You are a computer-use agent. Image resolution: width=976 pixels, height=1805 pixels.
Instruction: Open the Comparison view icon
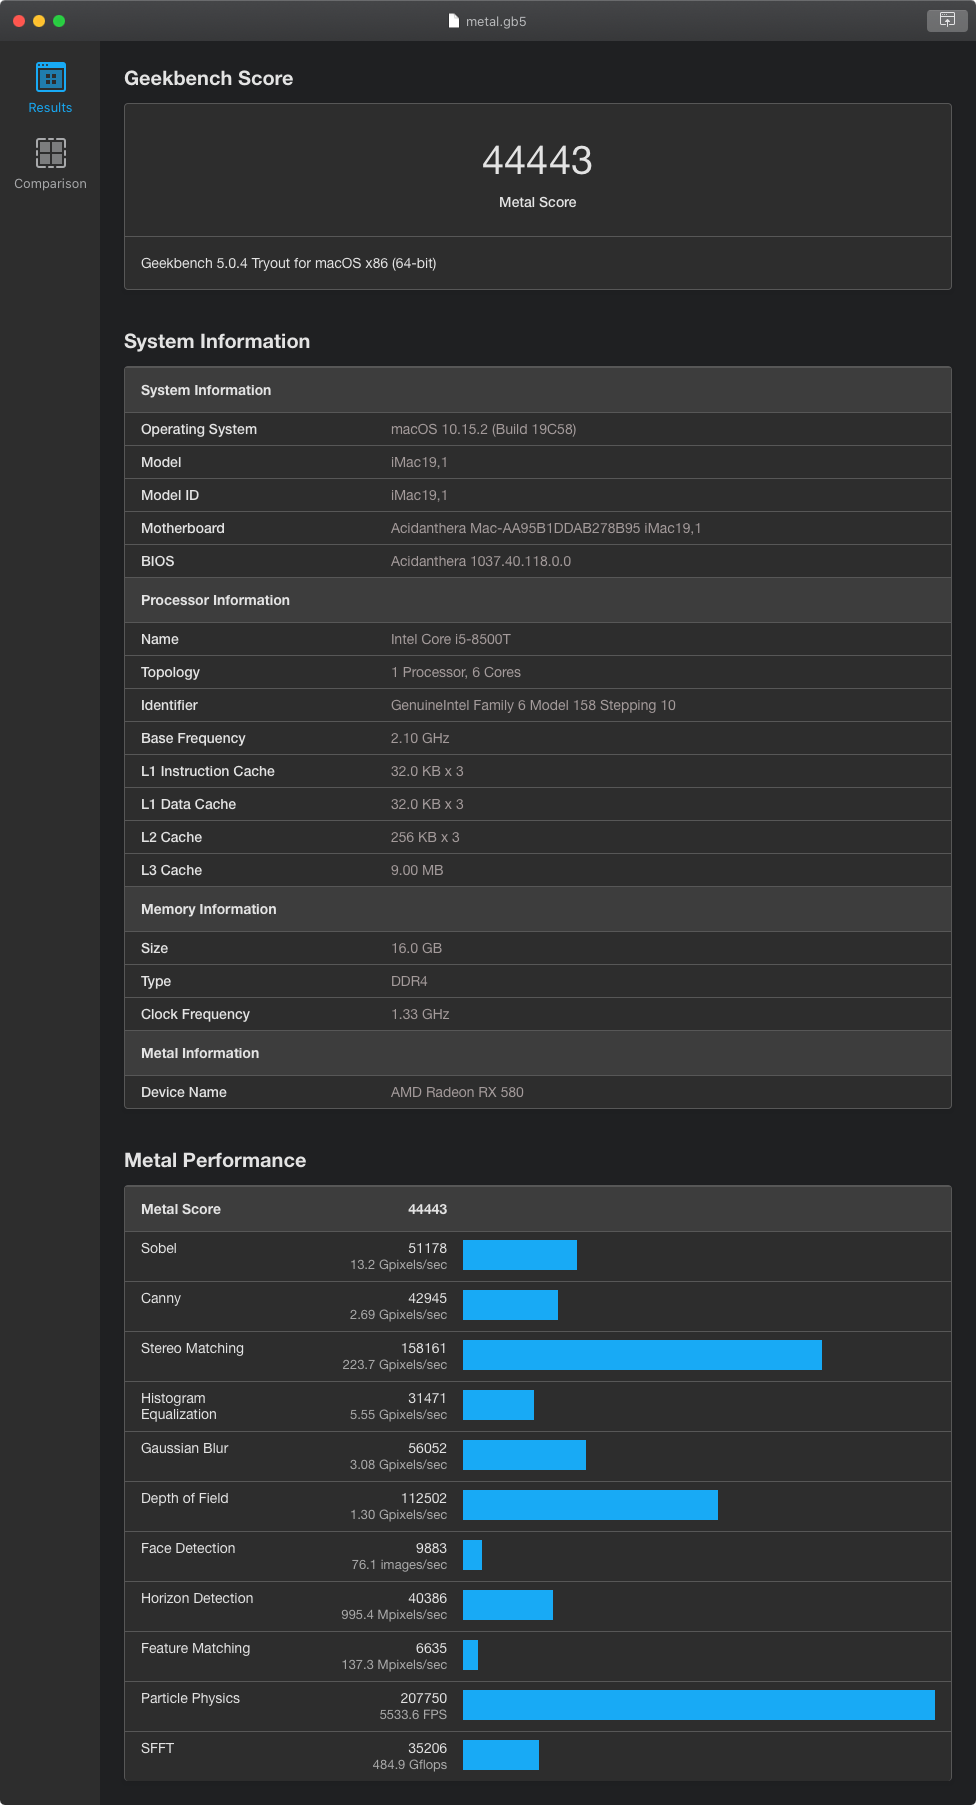[50, 153]
